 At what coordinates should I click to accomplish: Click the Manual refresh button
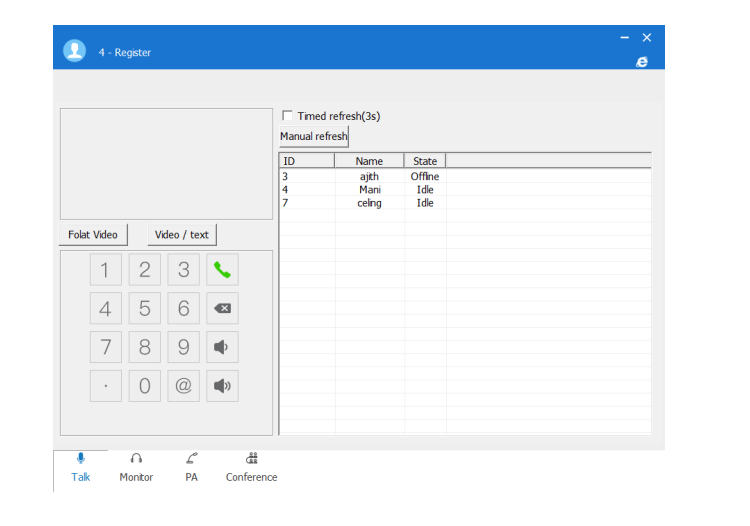[314, 137]
